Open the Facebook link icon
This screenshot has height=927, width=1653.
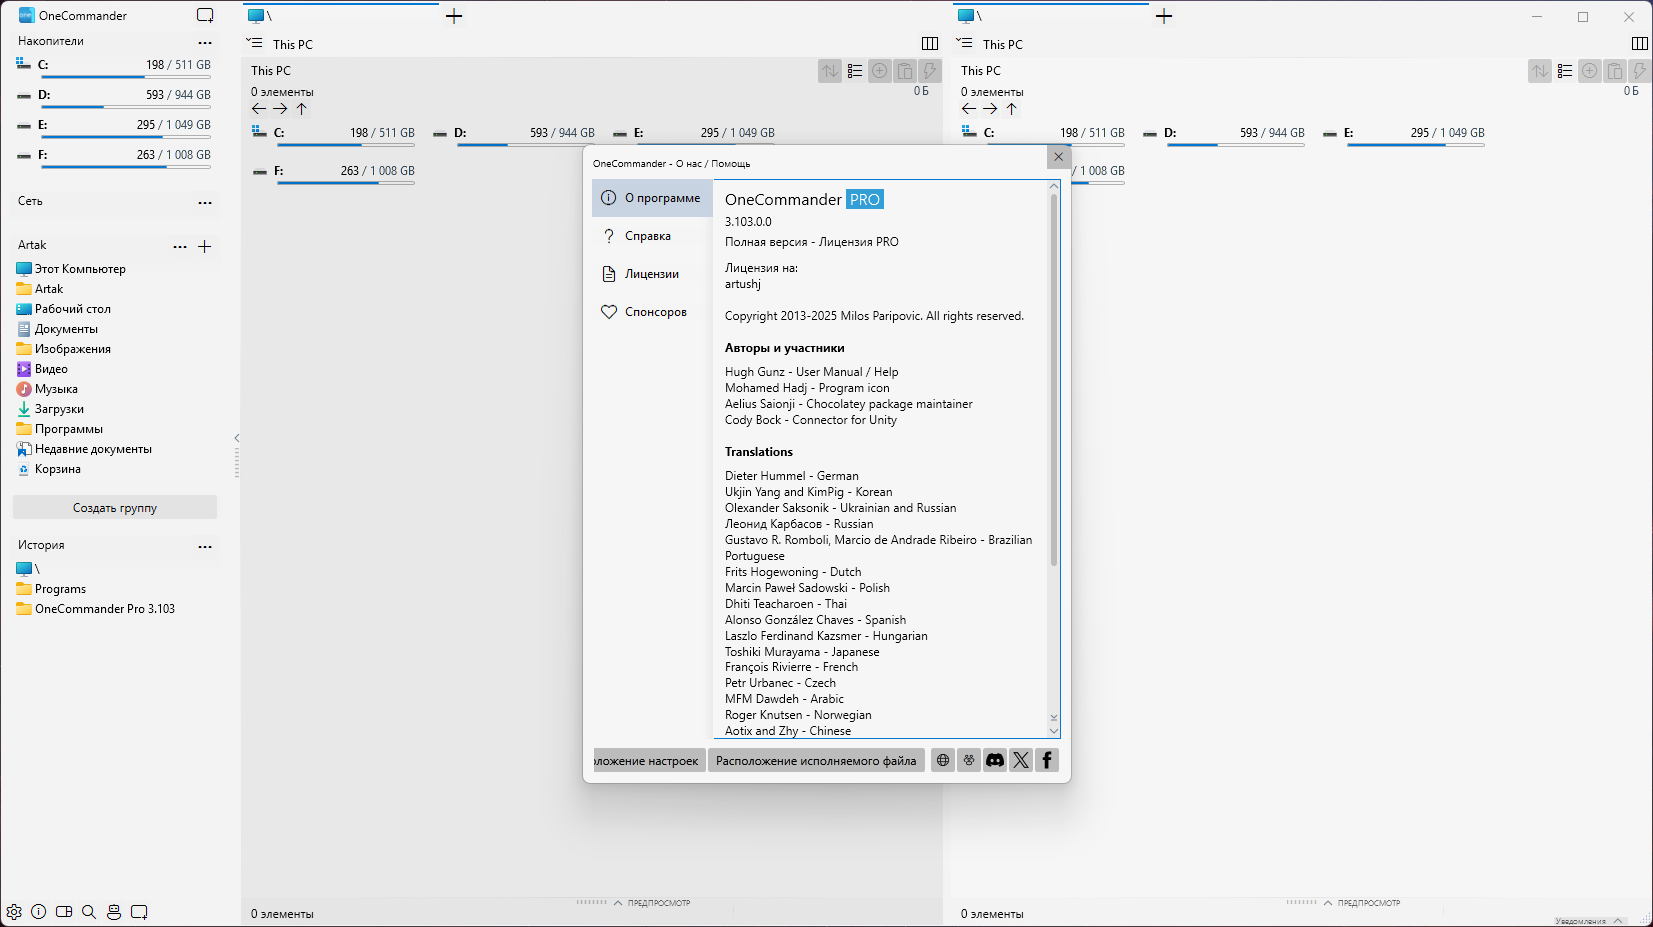coord(1047,760)
